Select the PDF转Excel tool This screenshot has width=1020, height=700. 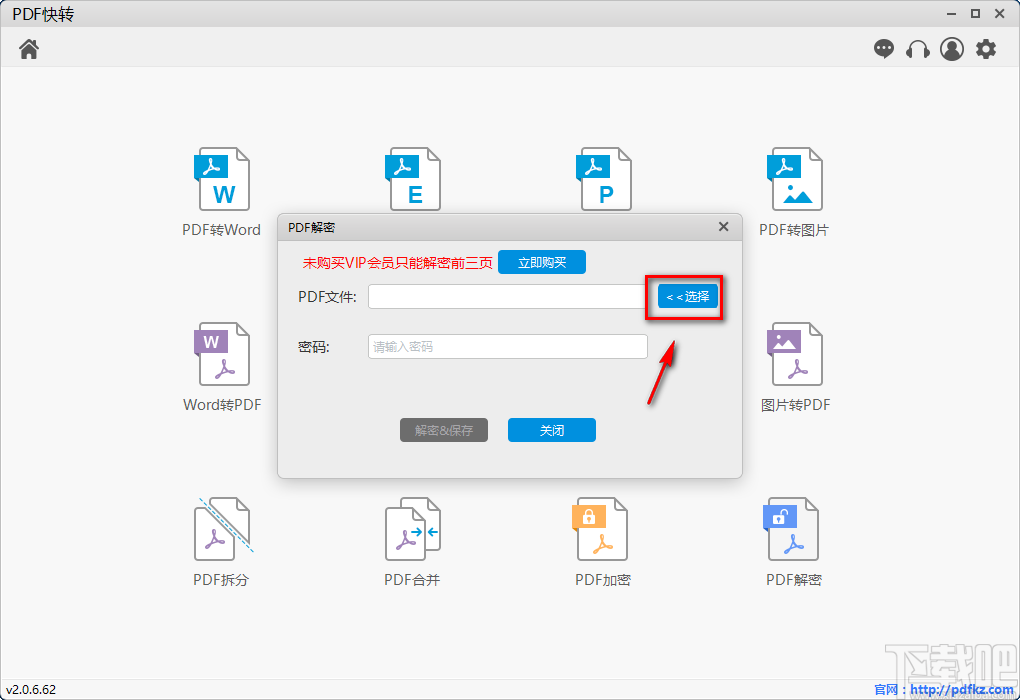pos(413,180)
